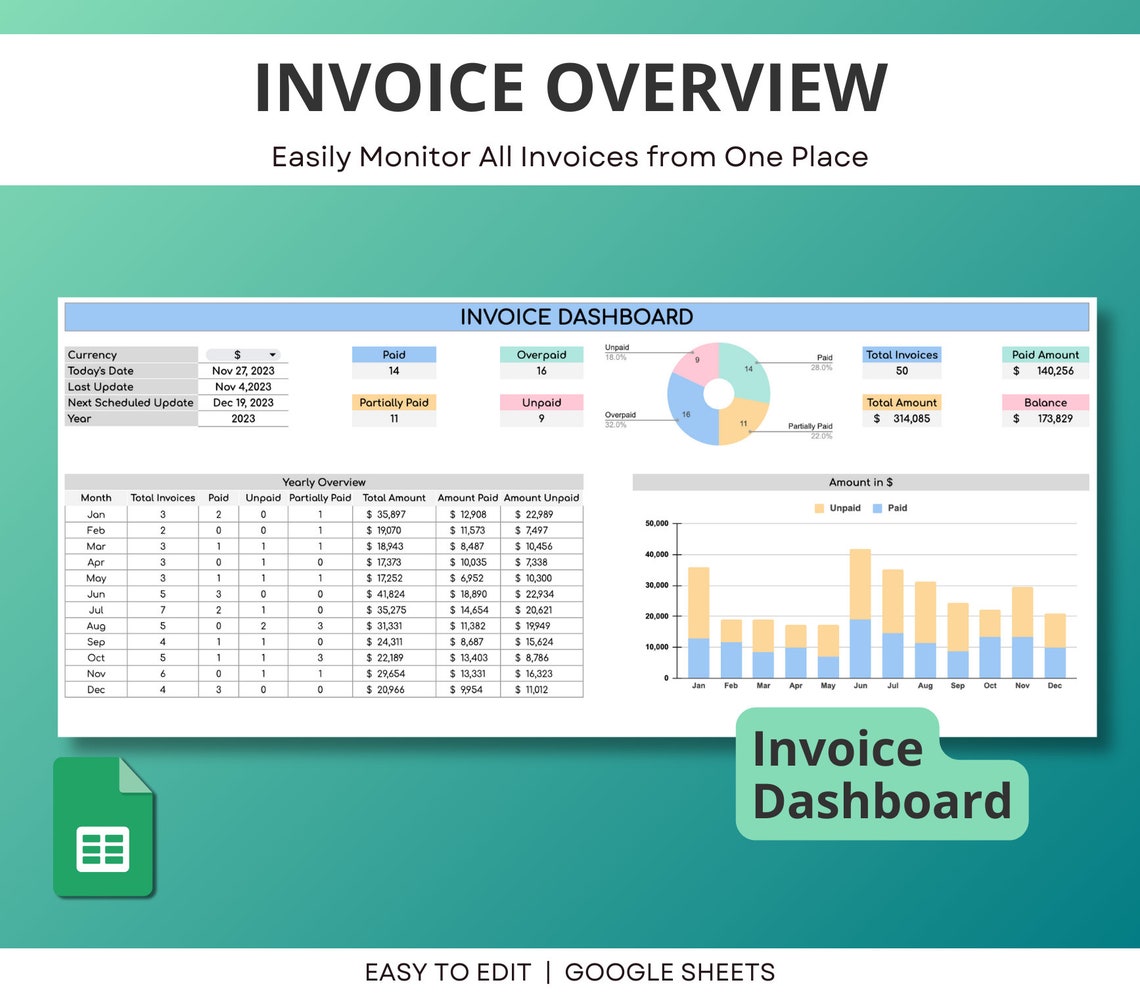Open the Year selector field
1140x997 pixels.
tap(245, 418)
